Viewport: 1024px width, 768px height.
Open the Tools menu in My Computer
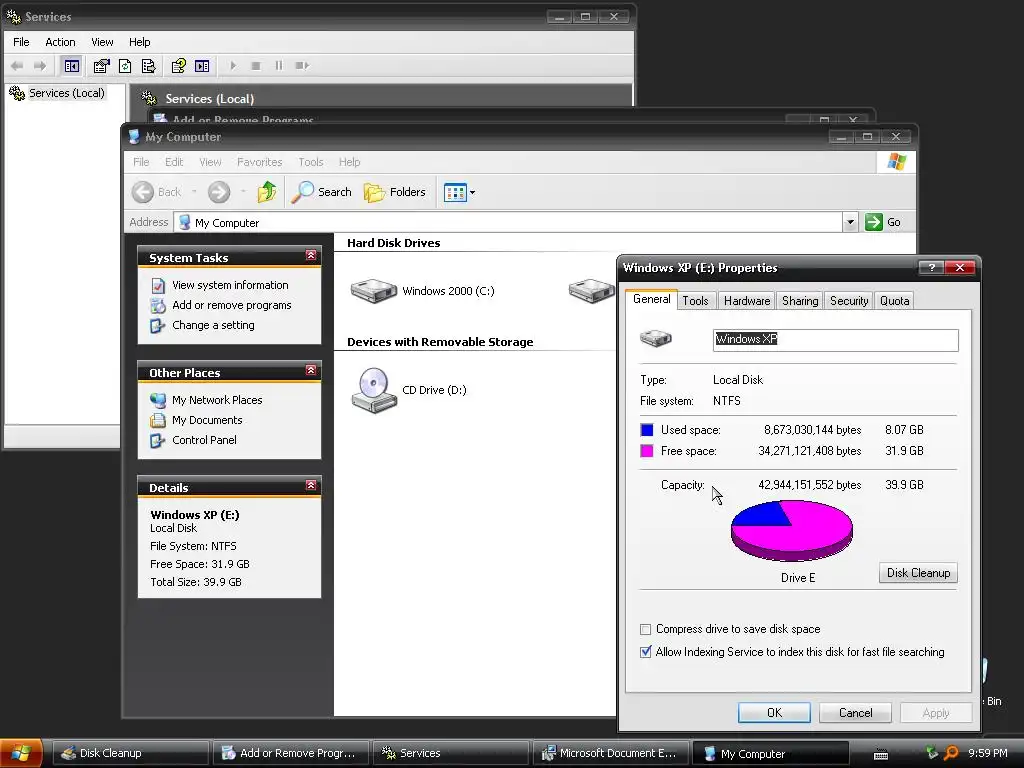tap(311, 162)
